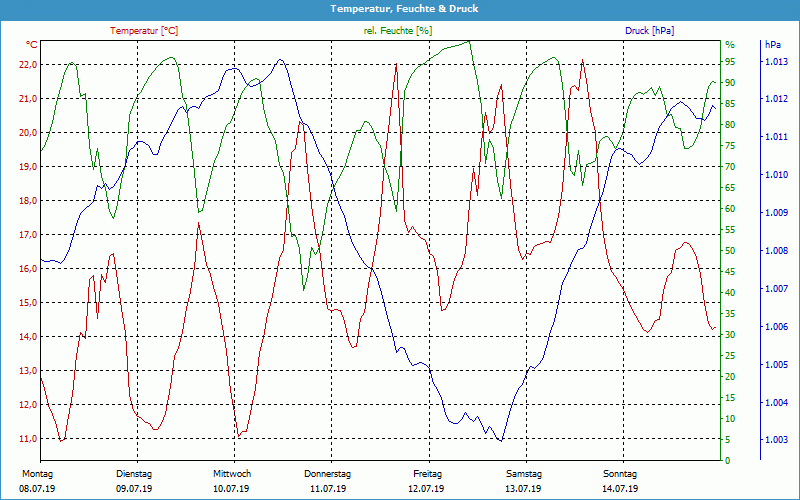Click the '40' humidity axis value

(730, 293)
